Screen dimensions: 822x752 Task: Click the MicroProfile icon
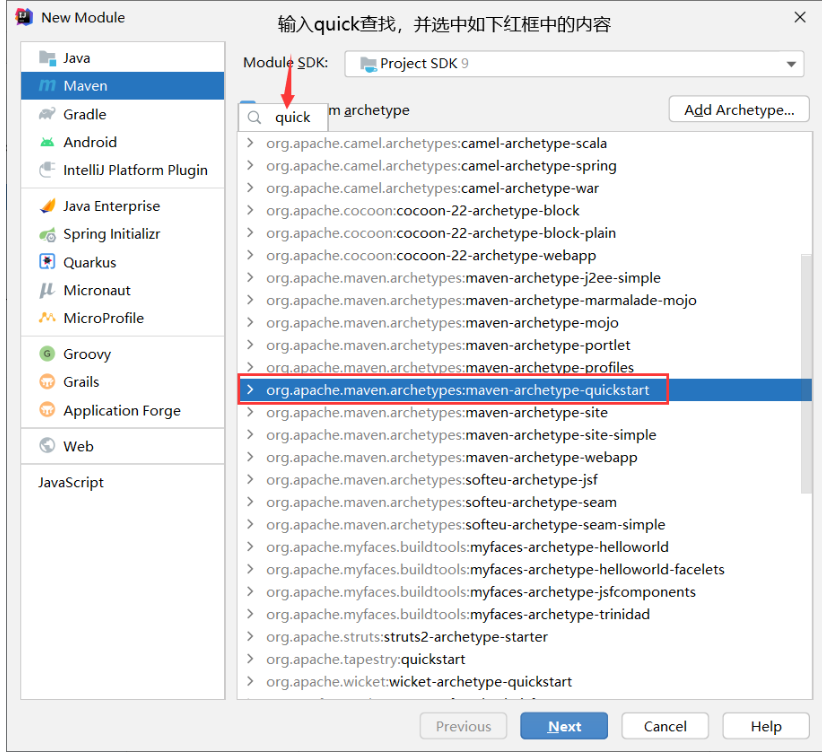pyautogui.click(x=47, y=318)
